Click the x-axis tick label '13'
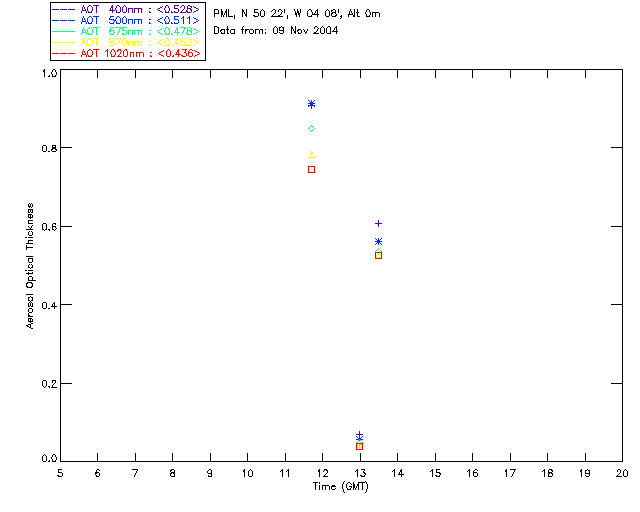This screenshot has height=512, width=640. (360, 473)
